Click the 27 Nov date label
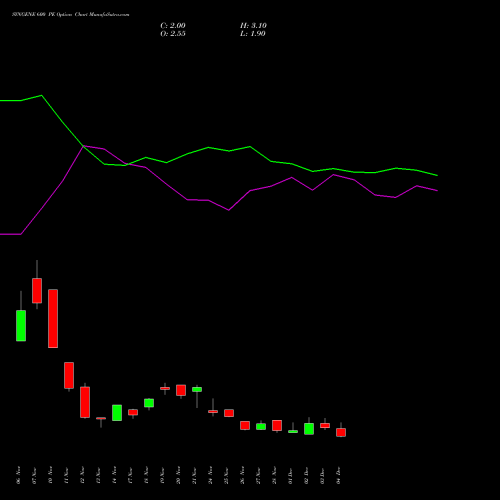 (x=258, y=475)
